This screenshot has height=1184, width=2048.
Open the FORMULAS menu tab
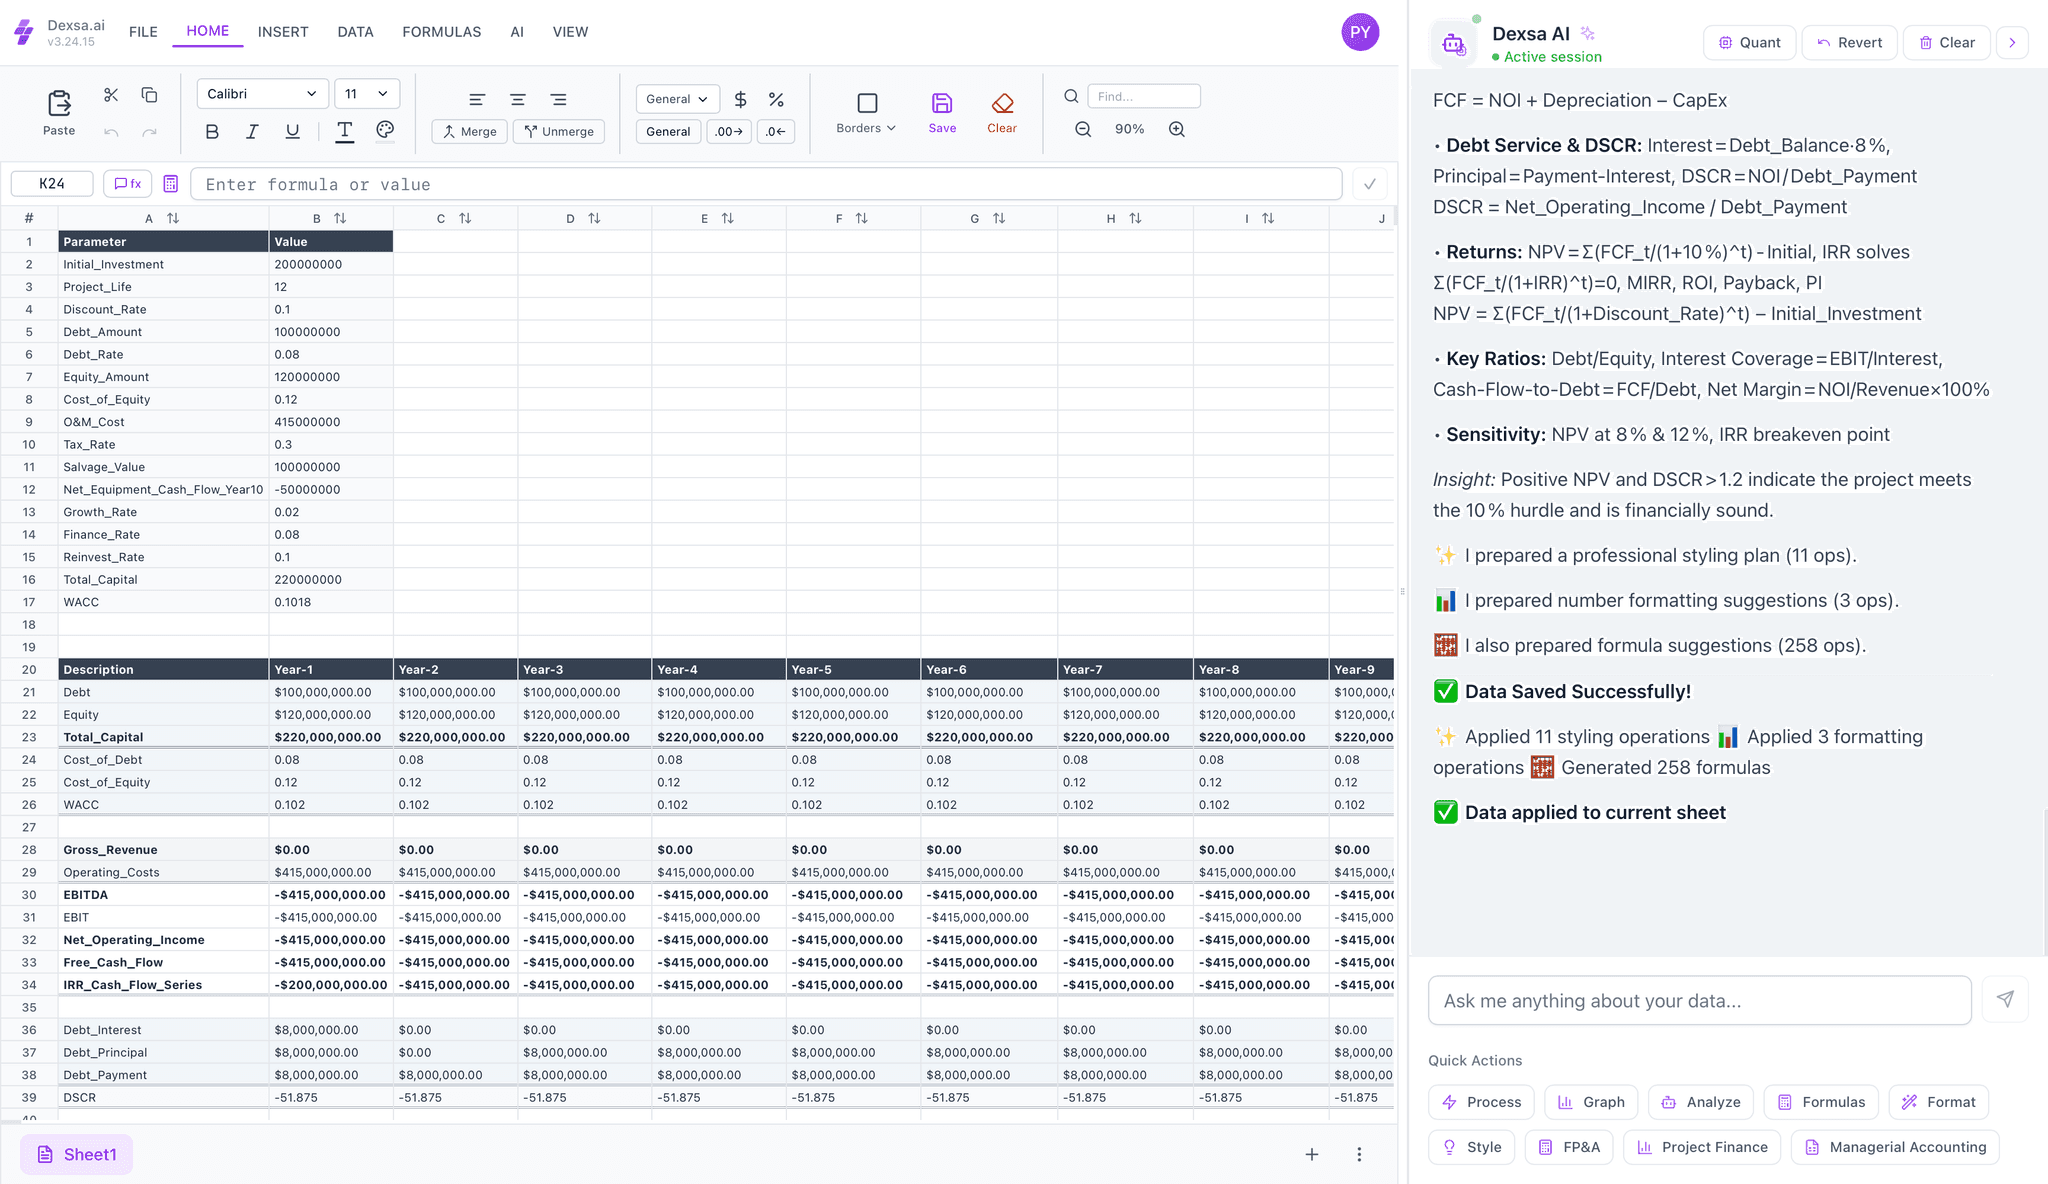[x=441, y=32]
